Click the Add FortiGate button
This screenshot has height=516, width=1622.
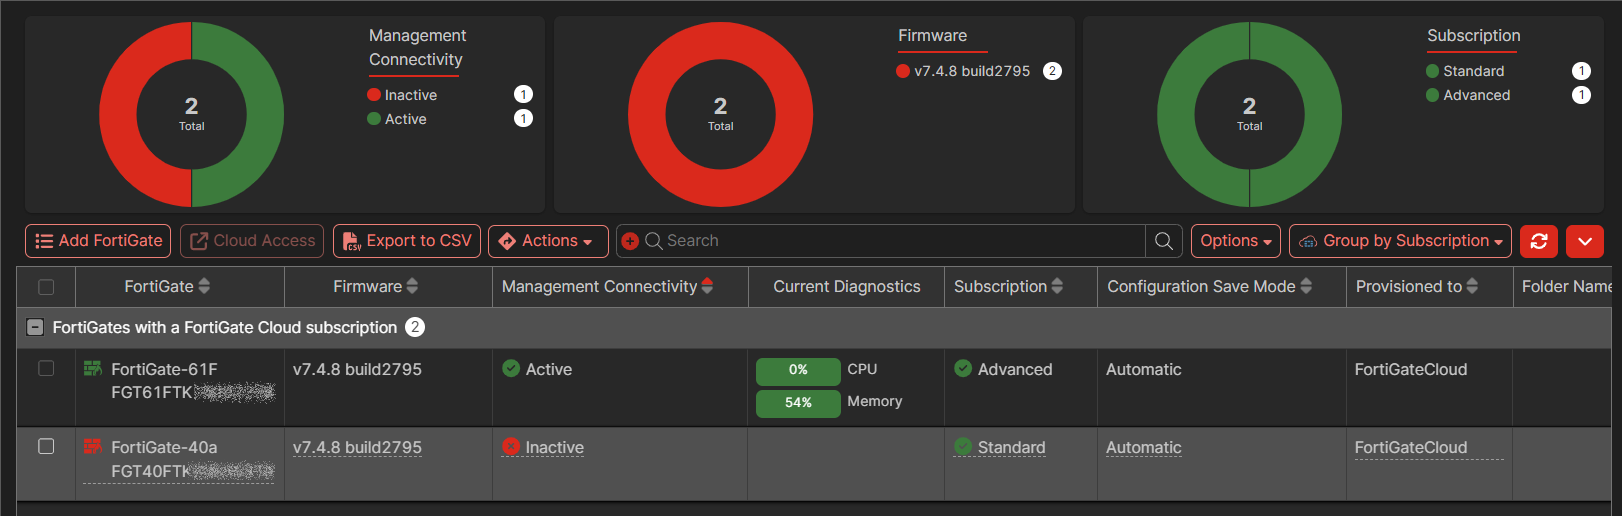(x=98, y=241)
